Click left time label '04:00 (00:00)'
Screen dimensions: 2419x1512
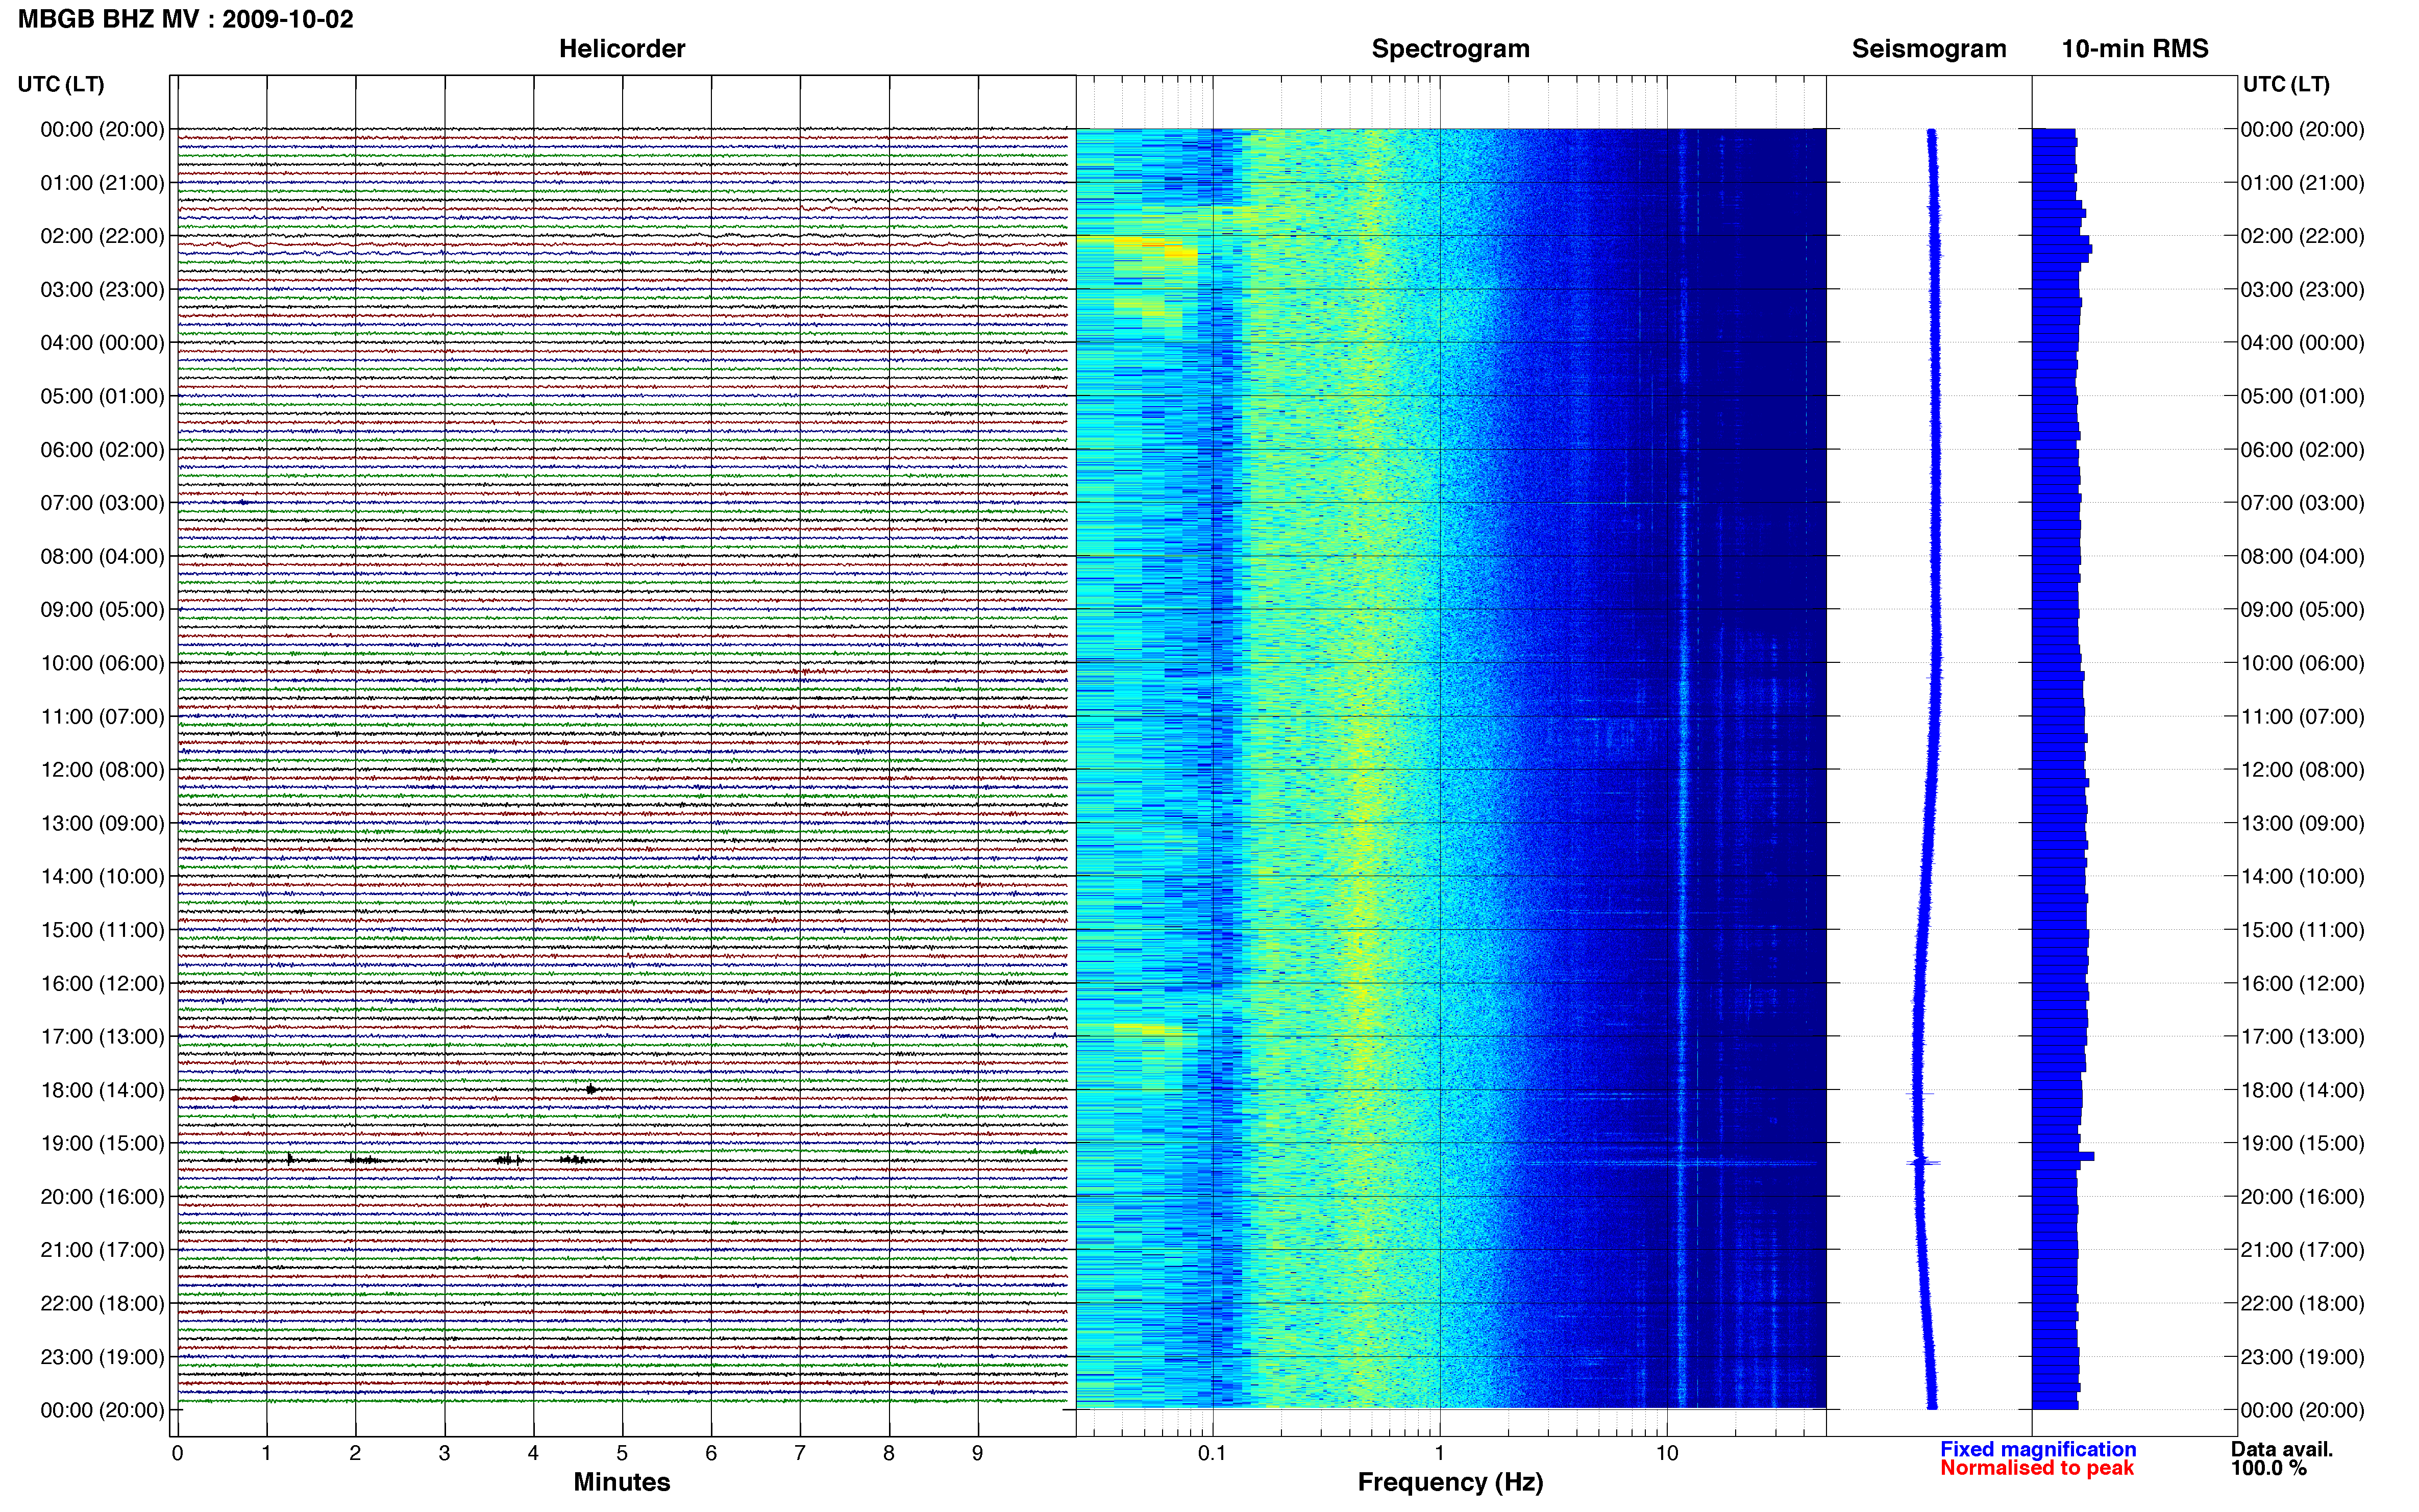pyautogui.click(x=102, y=343)
